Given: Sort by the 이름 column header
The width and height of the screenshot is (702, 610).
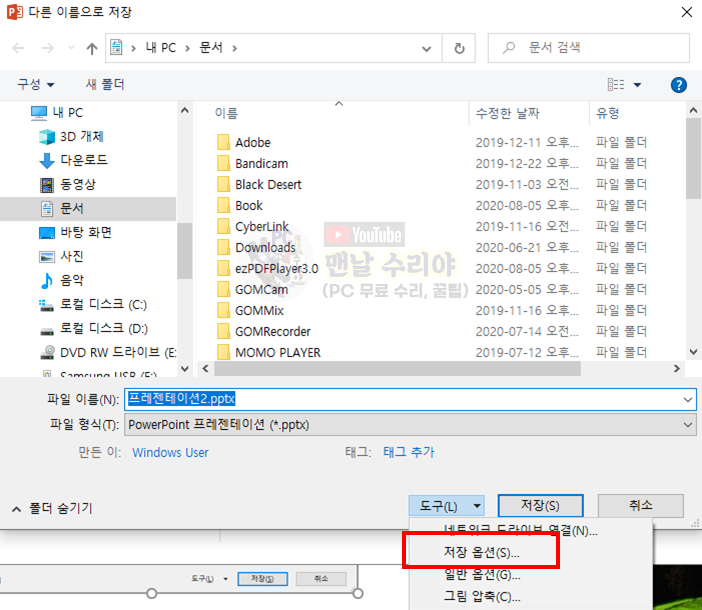Looking at the screenshot, I should 227,113.
